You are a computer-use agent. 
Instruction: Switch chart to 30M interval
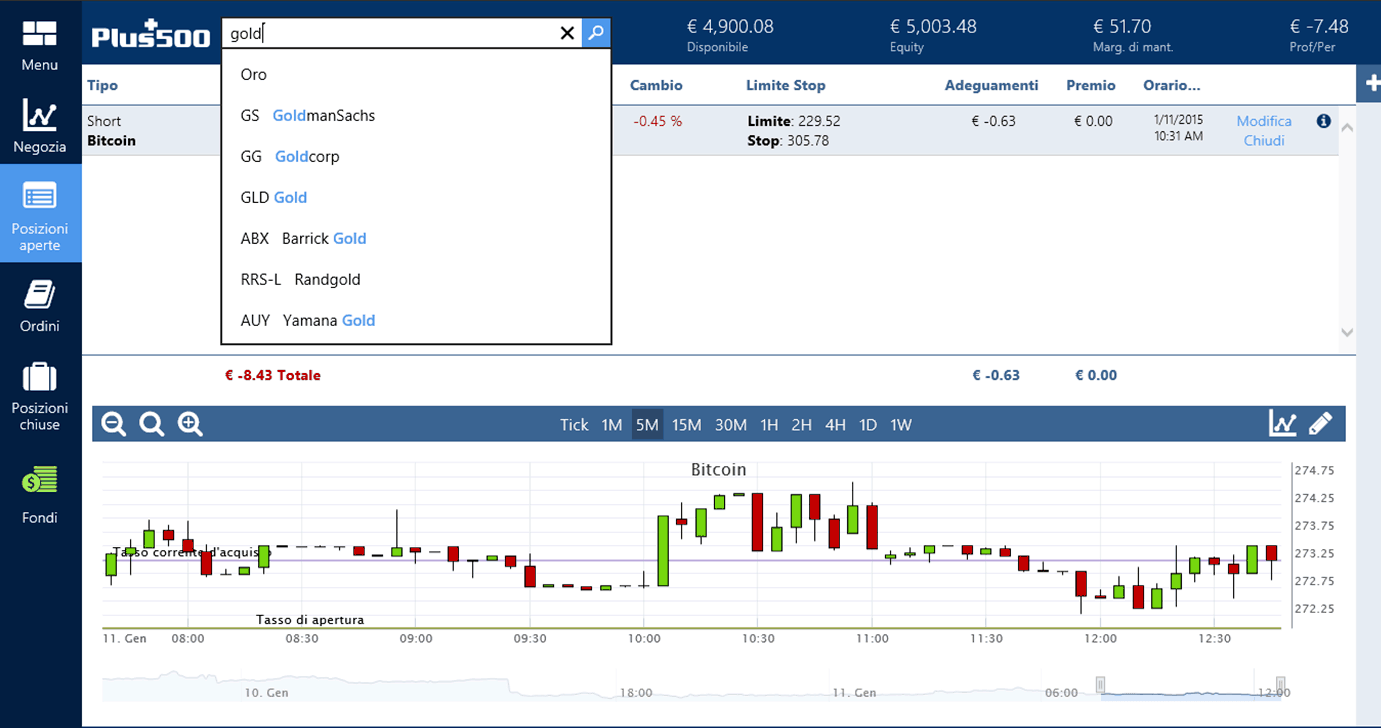[x=731, y=424]
